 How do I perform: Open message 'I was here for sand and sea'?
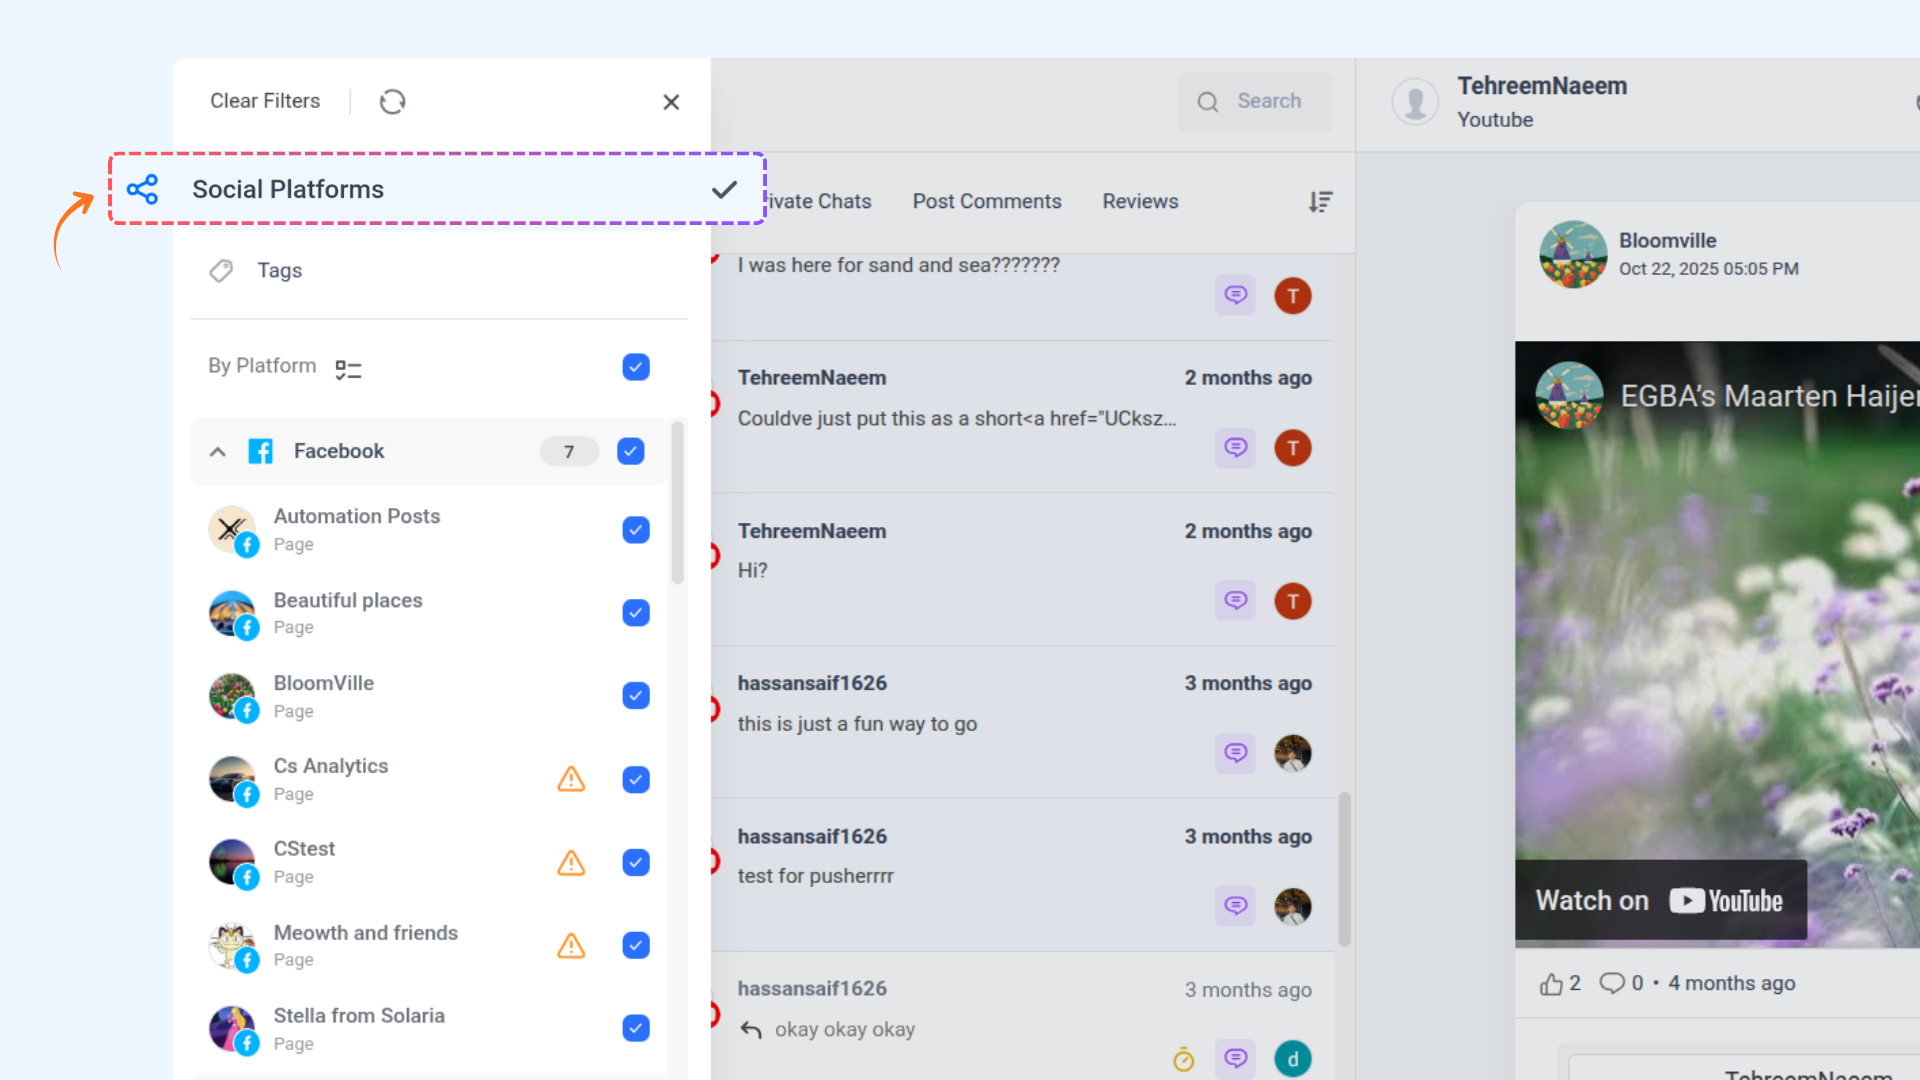click(1024, 296)
